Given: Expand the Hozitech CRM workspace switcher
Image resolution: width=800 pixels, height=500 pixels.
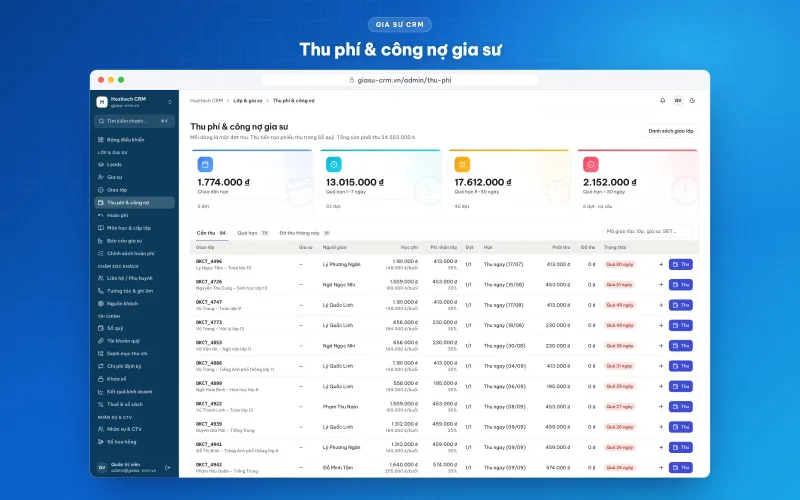Looking at the screenshot, I should tap(169, 102).
